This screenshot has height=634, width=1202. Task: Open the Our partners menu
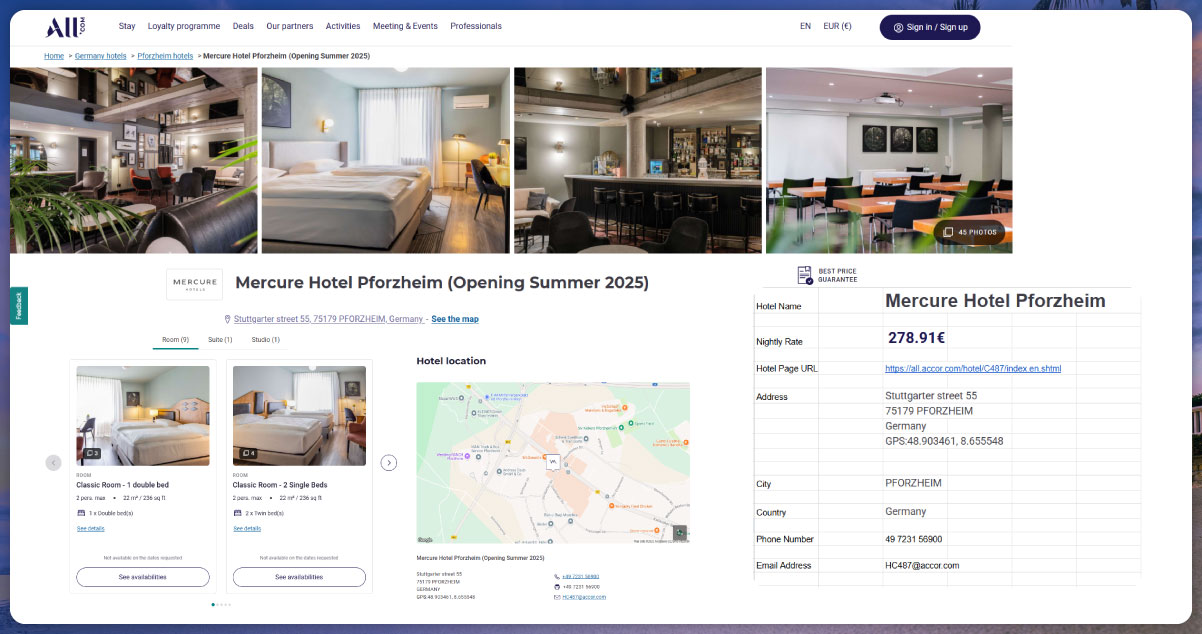pos(289,27)
